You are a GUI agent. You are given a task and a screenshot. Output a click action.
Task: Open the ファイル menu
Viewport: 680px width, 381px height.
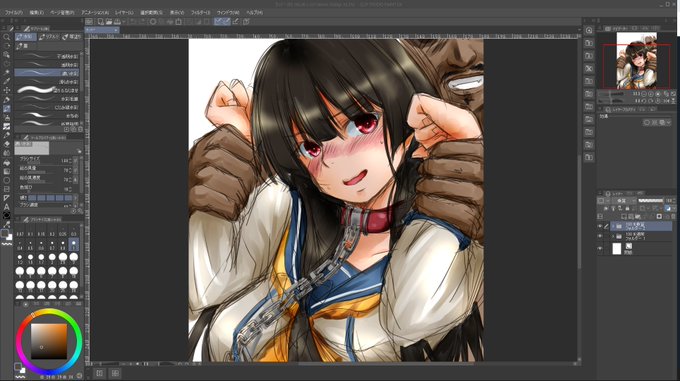click(x=13, y=13)
